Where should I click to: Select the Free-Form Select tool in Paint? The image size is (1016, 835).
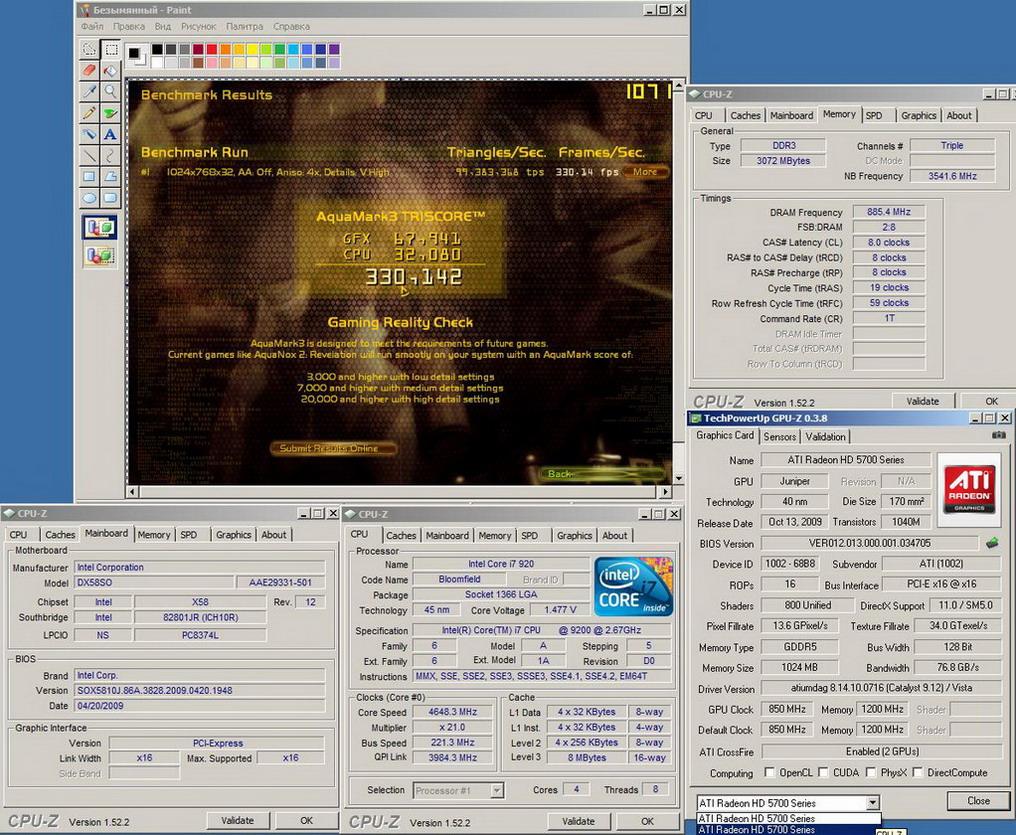[x=89, y=49]
